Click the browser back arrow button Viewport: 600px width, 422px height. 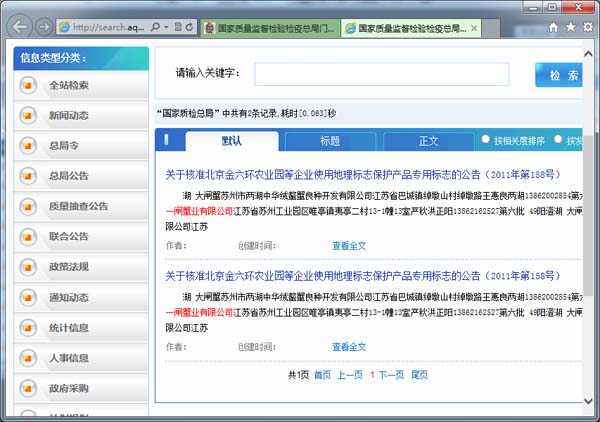tap(20, 27)
